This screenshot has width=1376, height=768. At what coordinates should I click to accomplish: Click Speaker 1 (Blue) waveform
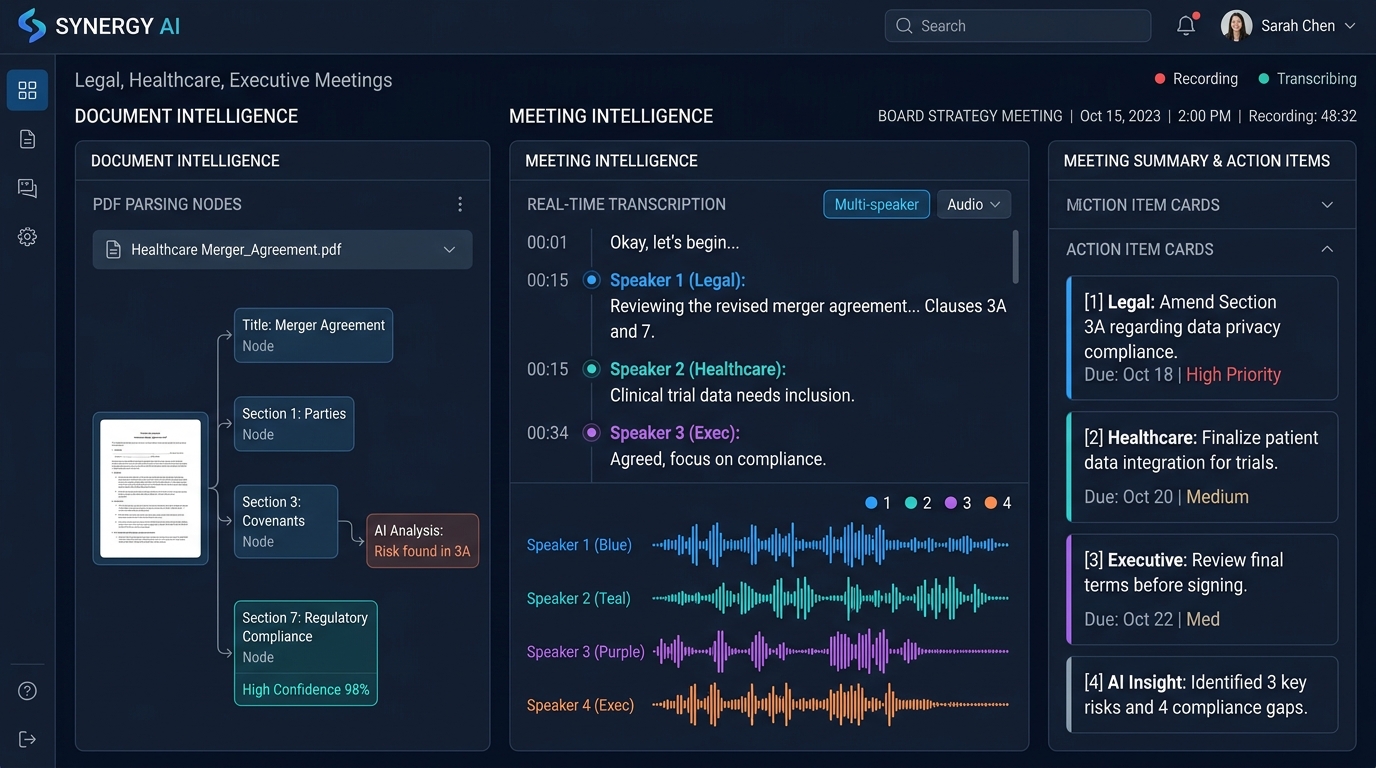(x=830, y=545)
